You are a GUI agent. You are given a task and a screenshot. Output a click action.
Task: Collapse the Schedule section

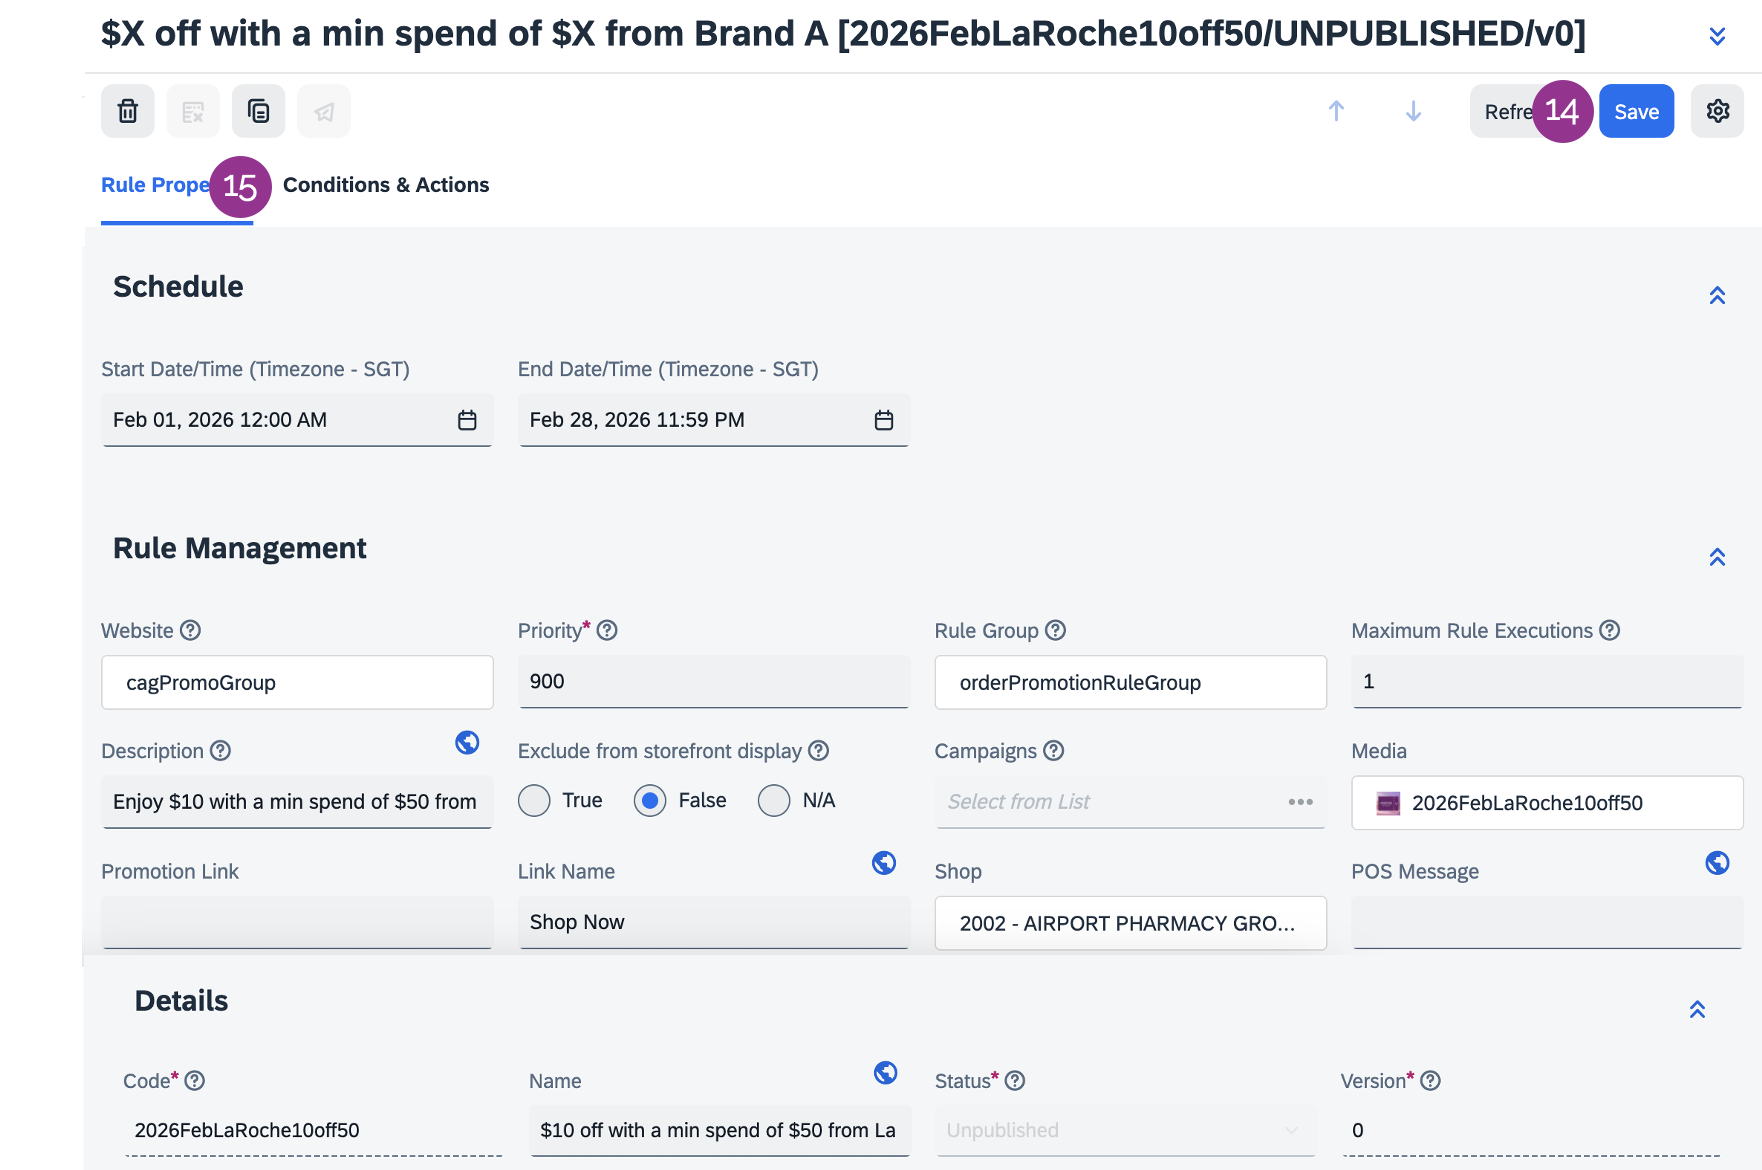[x=1717, y=295]
